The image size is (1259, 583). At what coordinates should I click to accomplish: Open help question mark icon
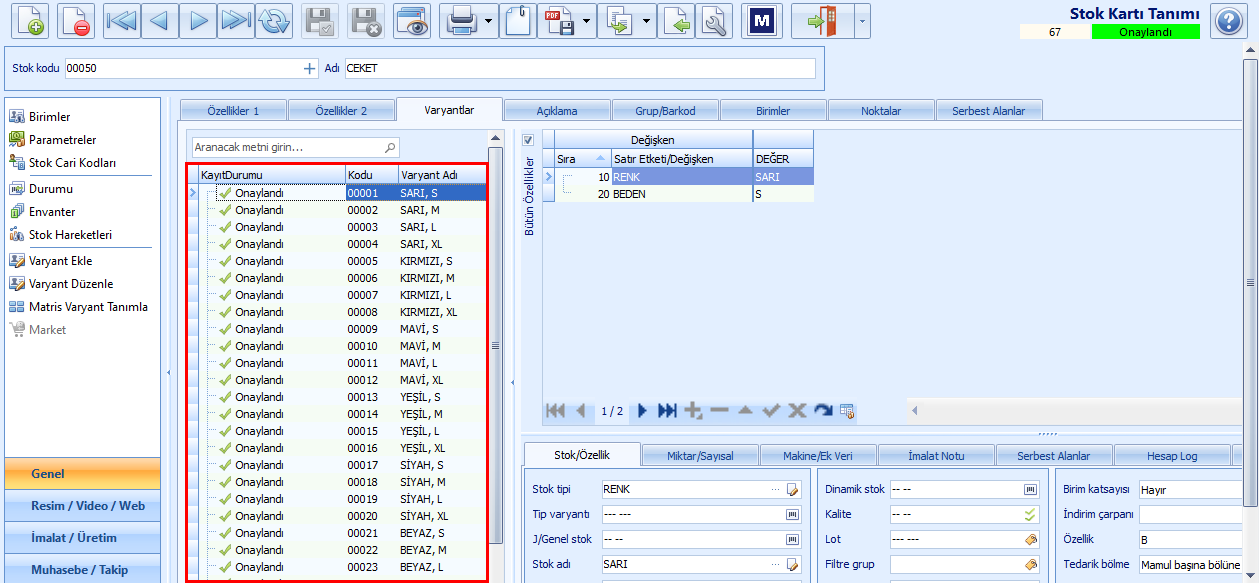tap(1227, 21)
